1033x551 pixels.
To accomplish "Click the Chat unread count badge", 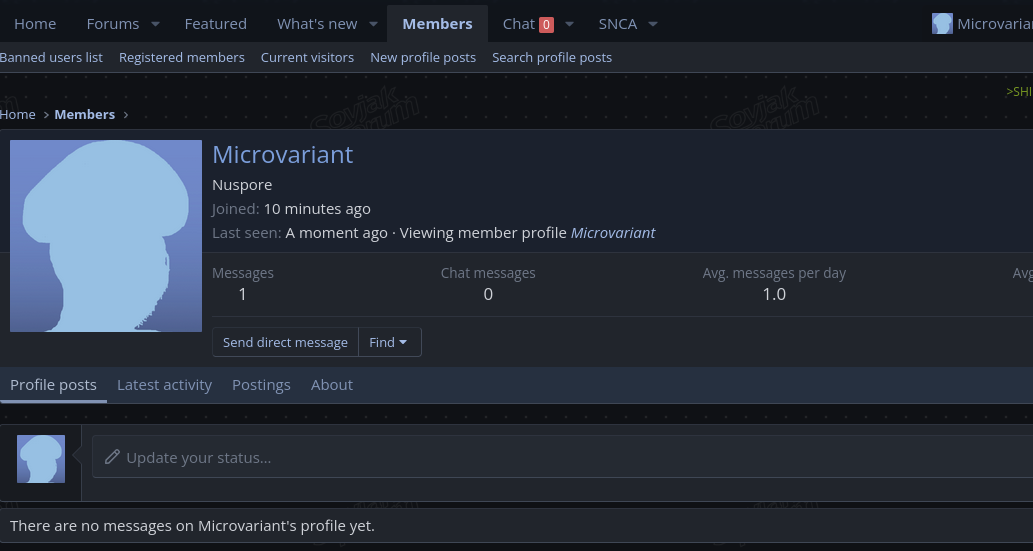I will [546, 24].
